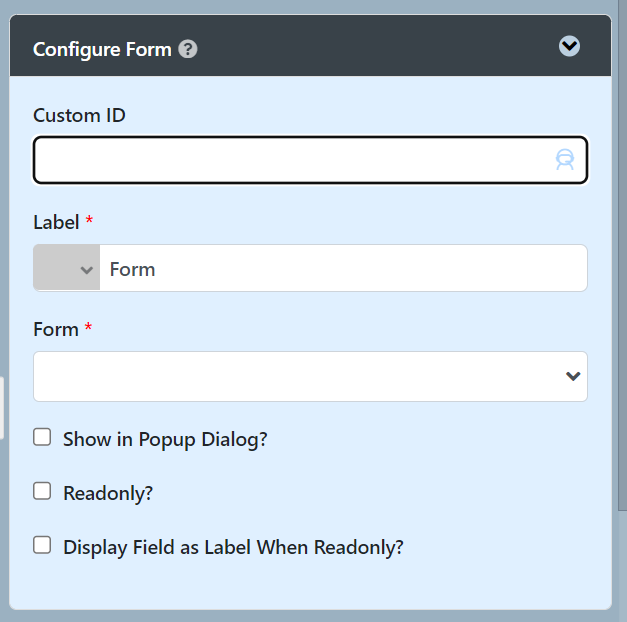This screenshot has height=622, width=627.
Task: Click the "Show in Popup Dialog?" text
Action: tap(165, 439)
